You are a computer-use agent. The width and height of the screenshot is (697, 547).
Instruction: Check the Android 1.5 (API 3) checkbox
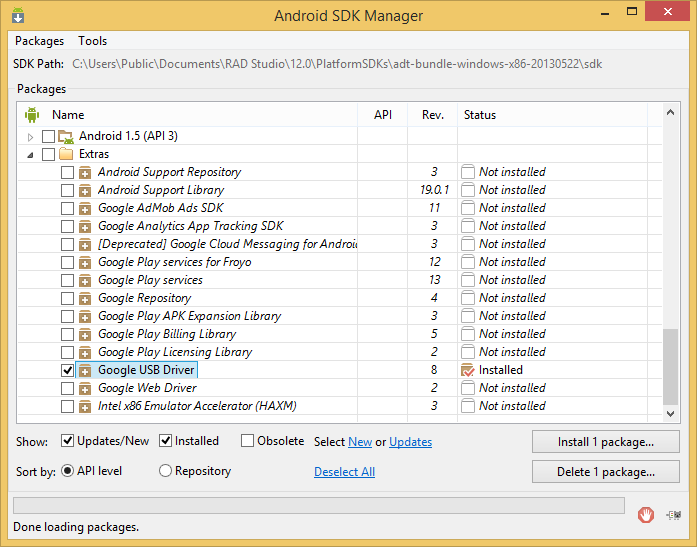pyautogui.click(x=48, y=136)
